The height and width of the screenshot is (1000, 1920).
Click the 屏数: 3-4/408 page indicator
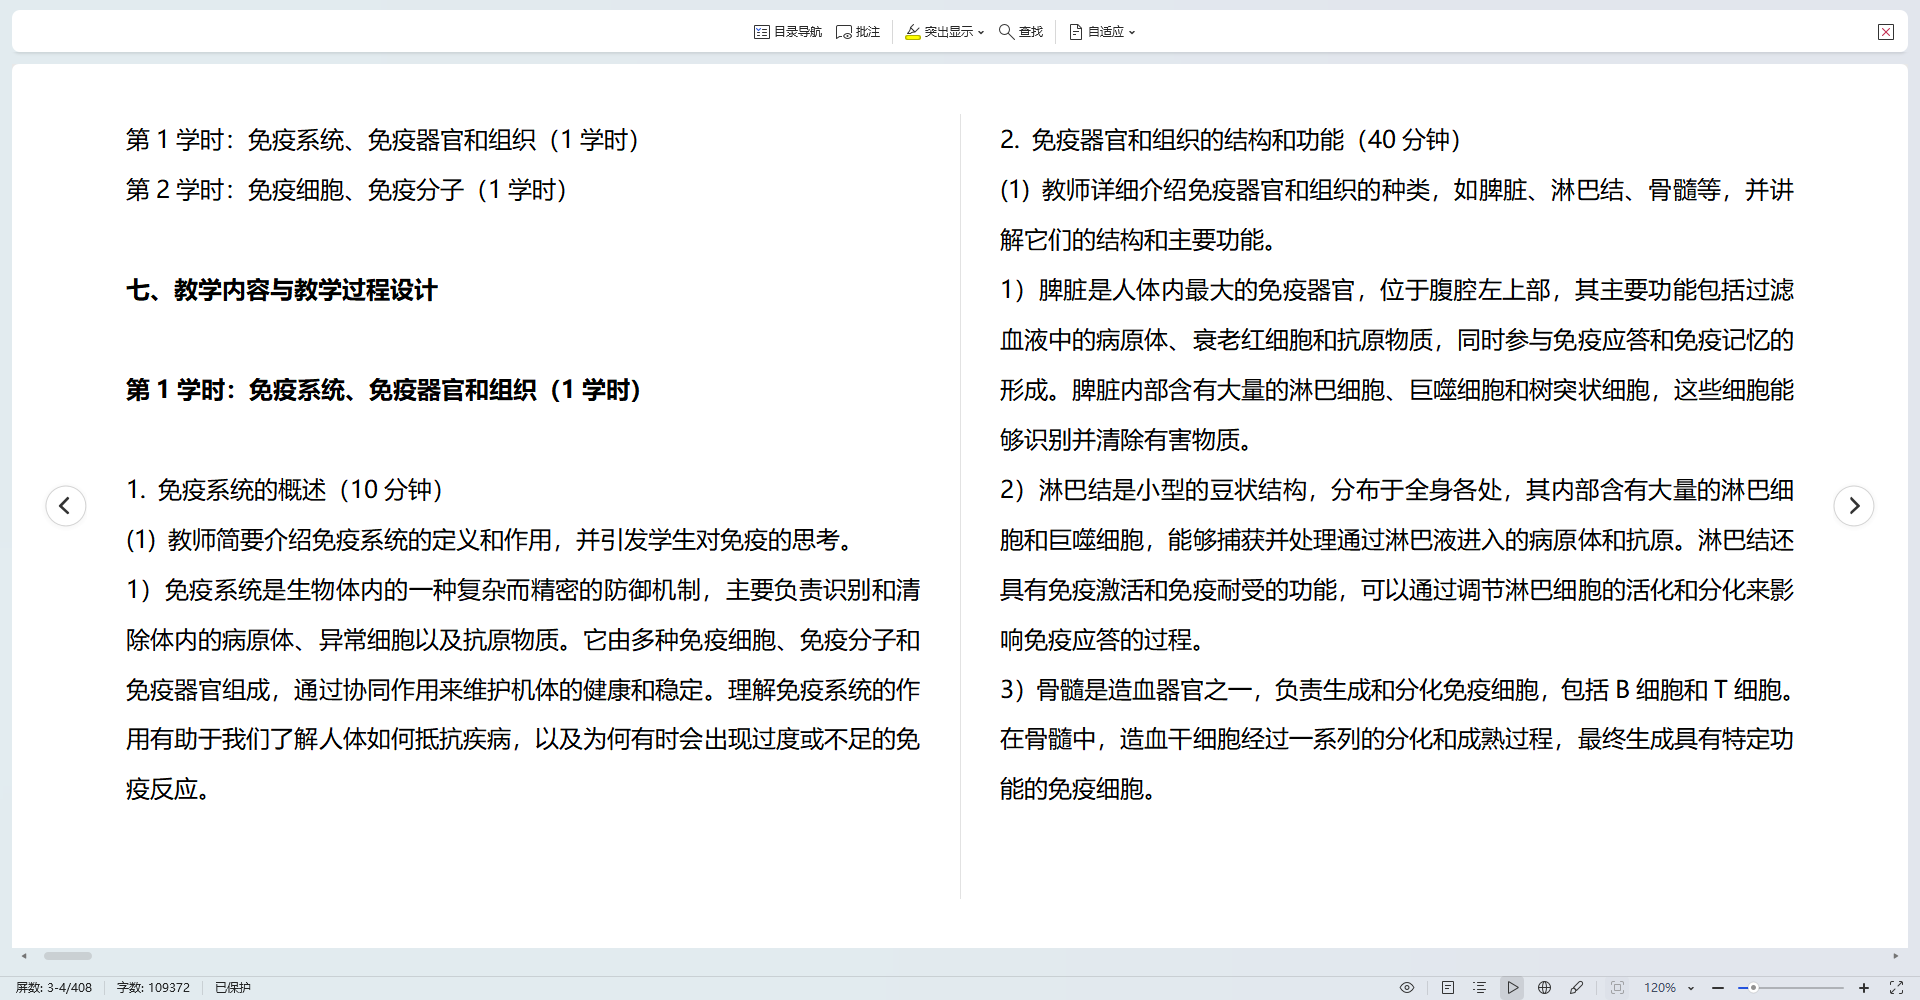tap(54, 988)
